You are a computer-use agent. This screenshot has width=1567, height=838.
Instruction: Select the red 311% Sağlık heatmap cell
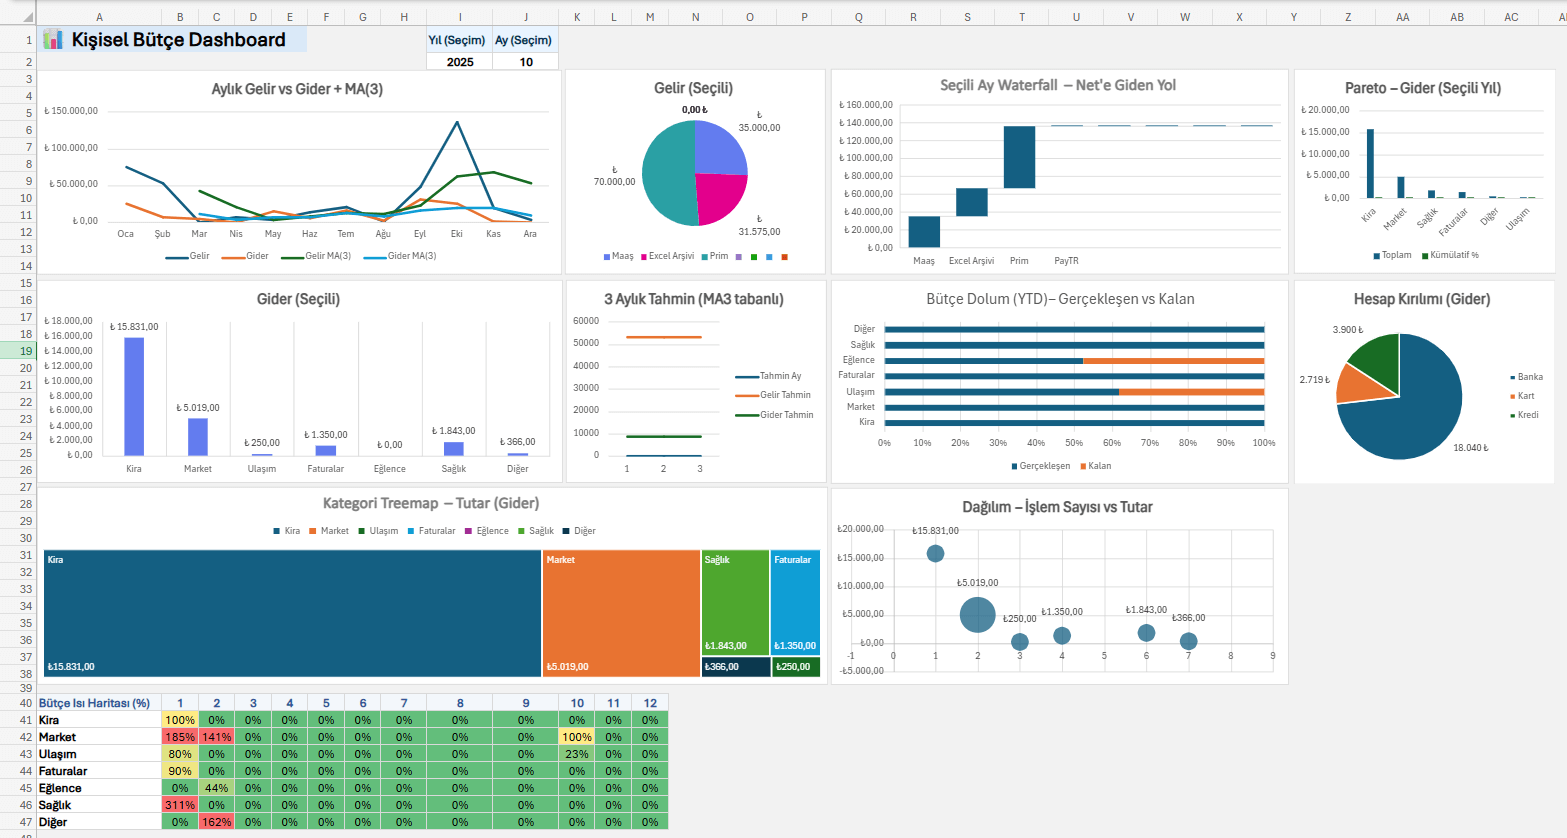180,805
